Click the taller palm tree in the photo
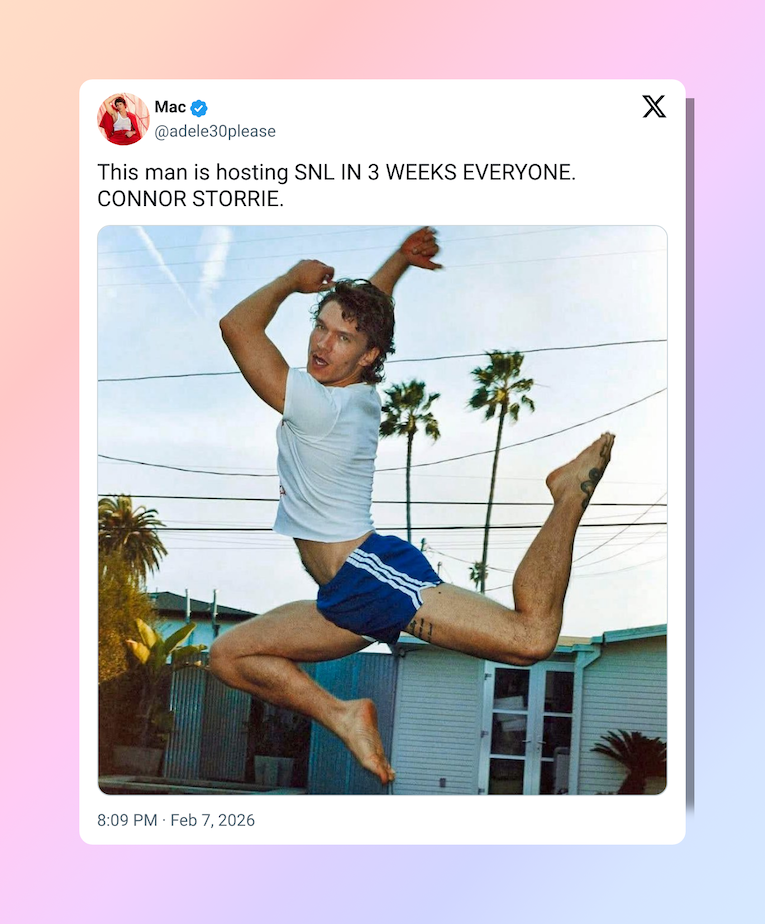 [497, 460]
